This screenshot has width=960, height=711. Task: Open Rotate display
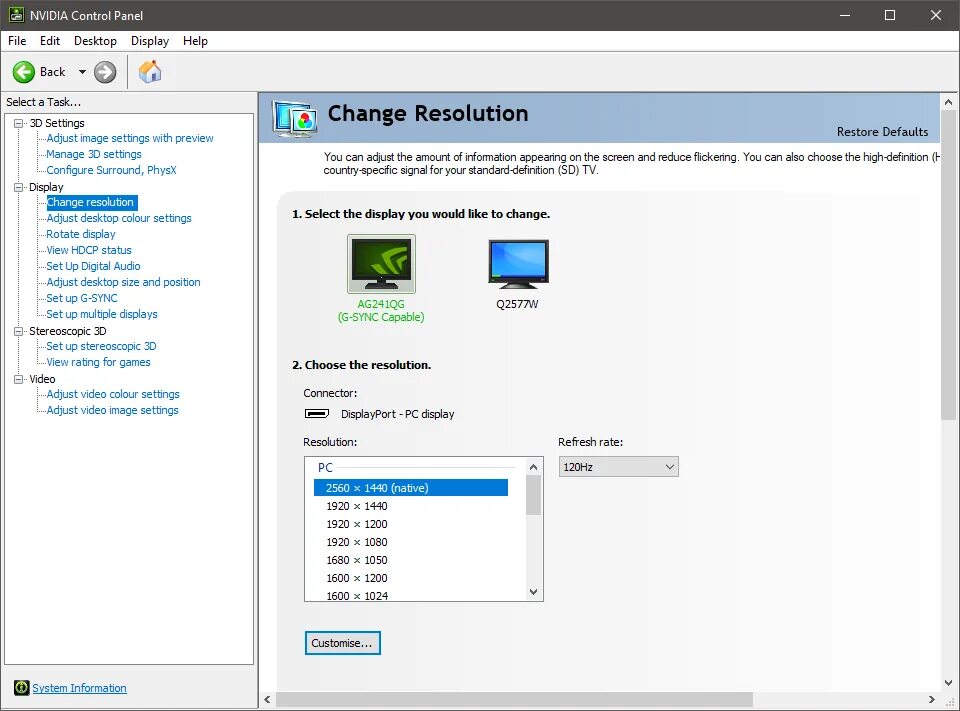point(81,234)
